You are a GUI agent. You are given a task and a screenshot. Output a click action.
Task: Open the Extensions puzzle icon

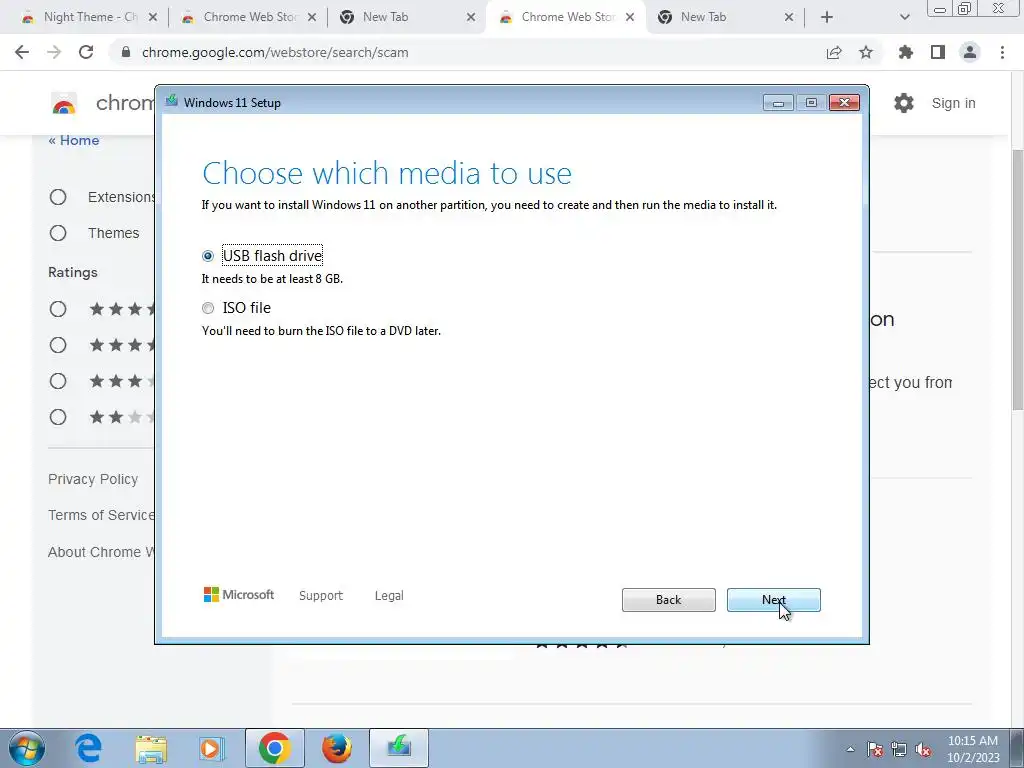906,52
